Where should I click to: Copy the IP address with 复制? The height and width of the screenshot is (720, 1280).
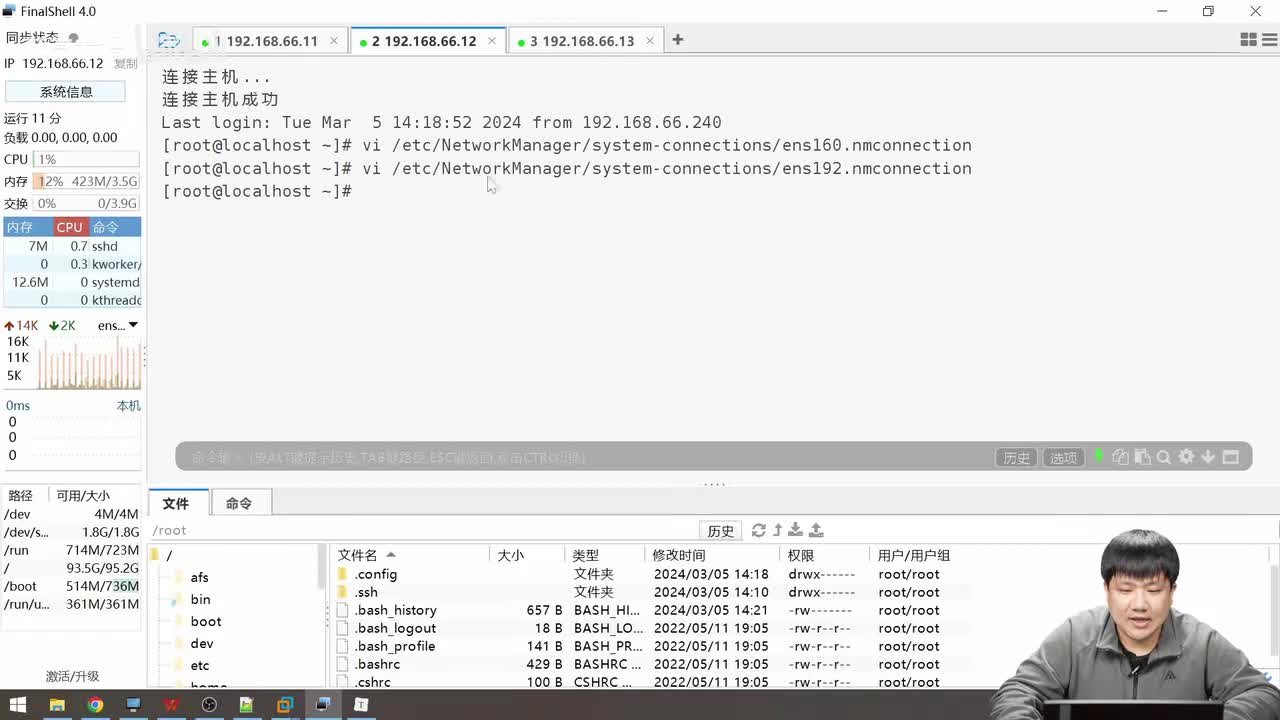click(125, 63)
